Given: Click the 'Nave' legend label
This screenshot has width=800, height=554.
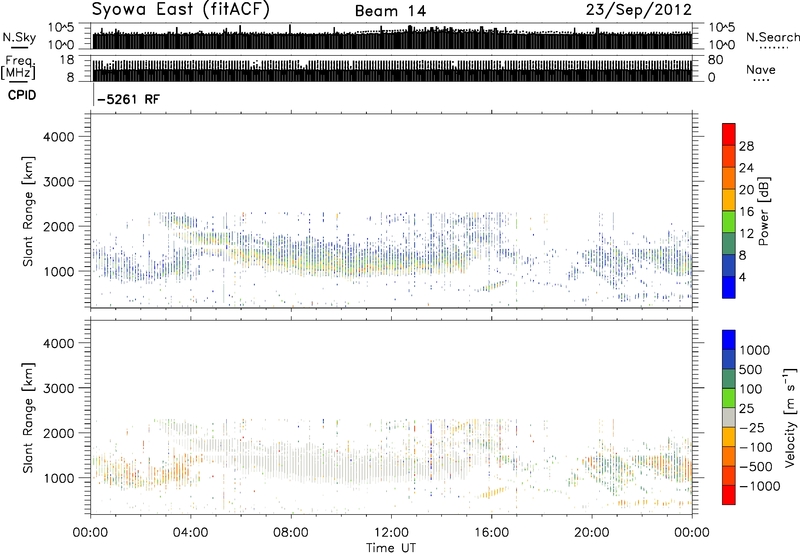Looking at the screenshot, I should tap(761, 70).
